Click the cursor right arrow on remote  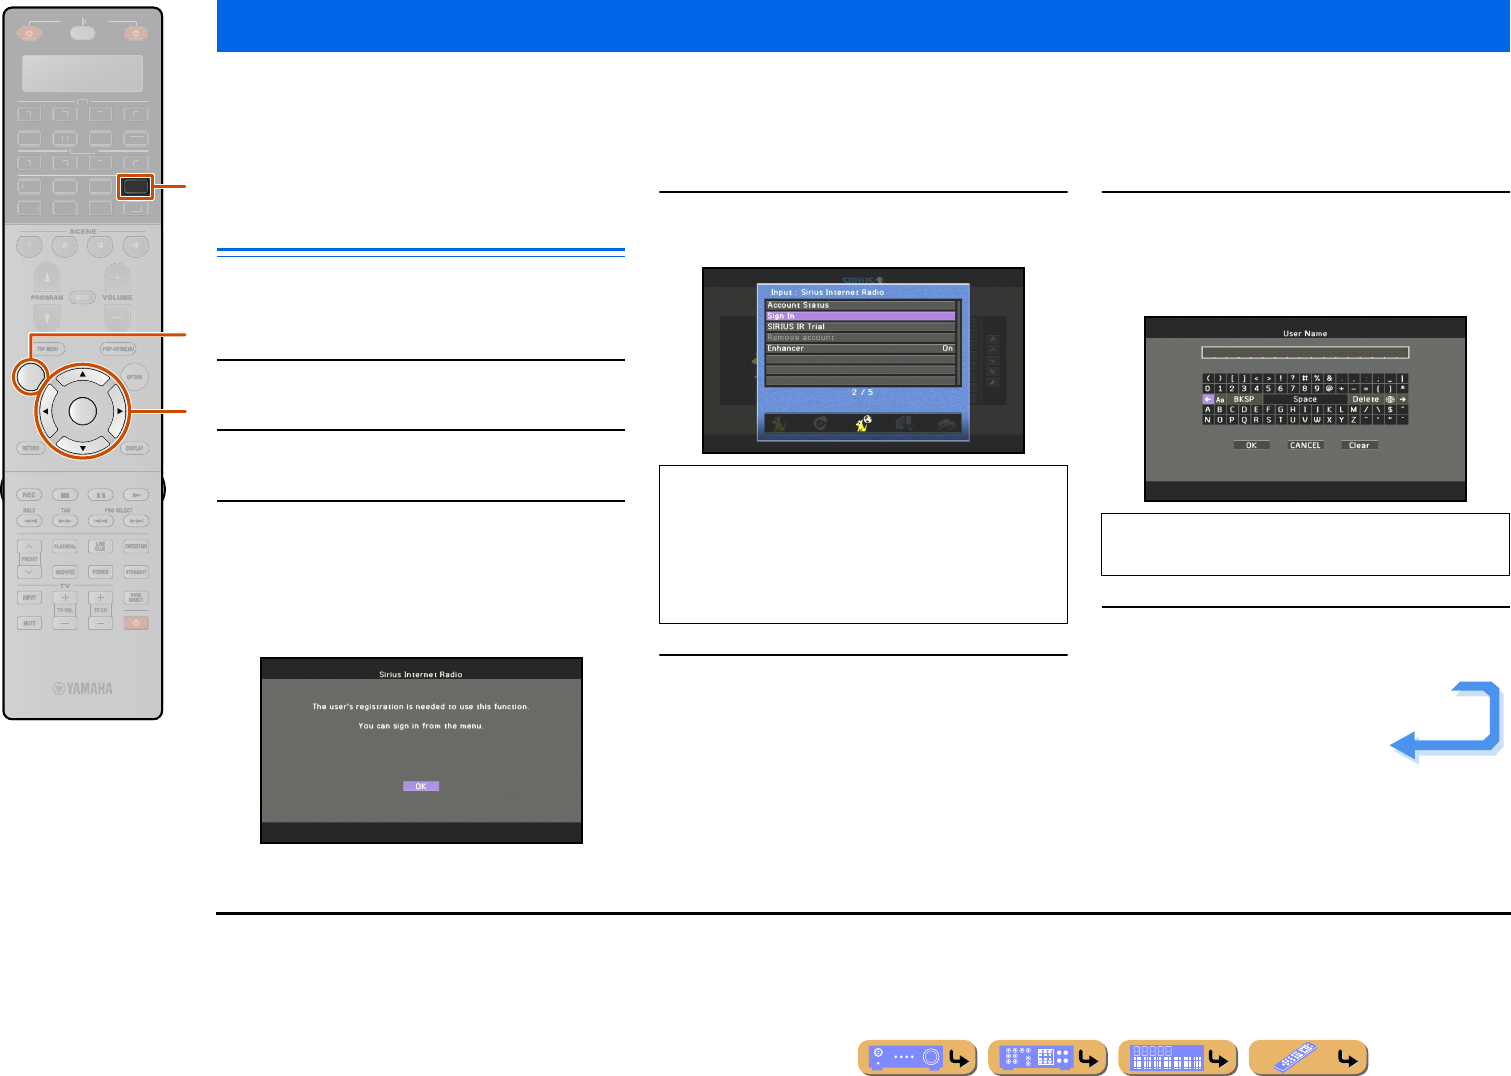pyautogui.click(x=119, y=411)
